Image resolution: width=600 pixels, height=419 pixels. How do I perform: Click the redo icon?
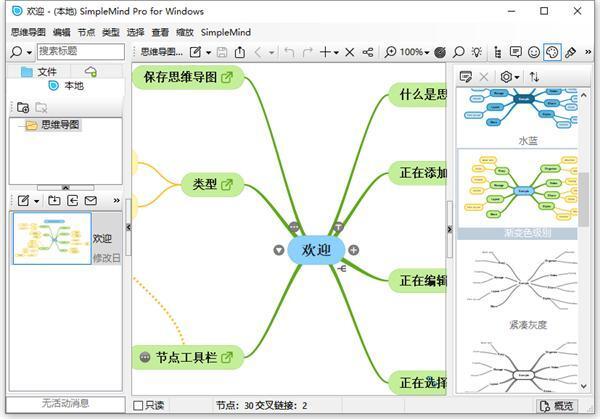point(308,52)
